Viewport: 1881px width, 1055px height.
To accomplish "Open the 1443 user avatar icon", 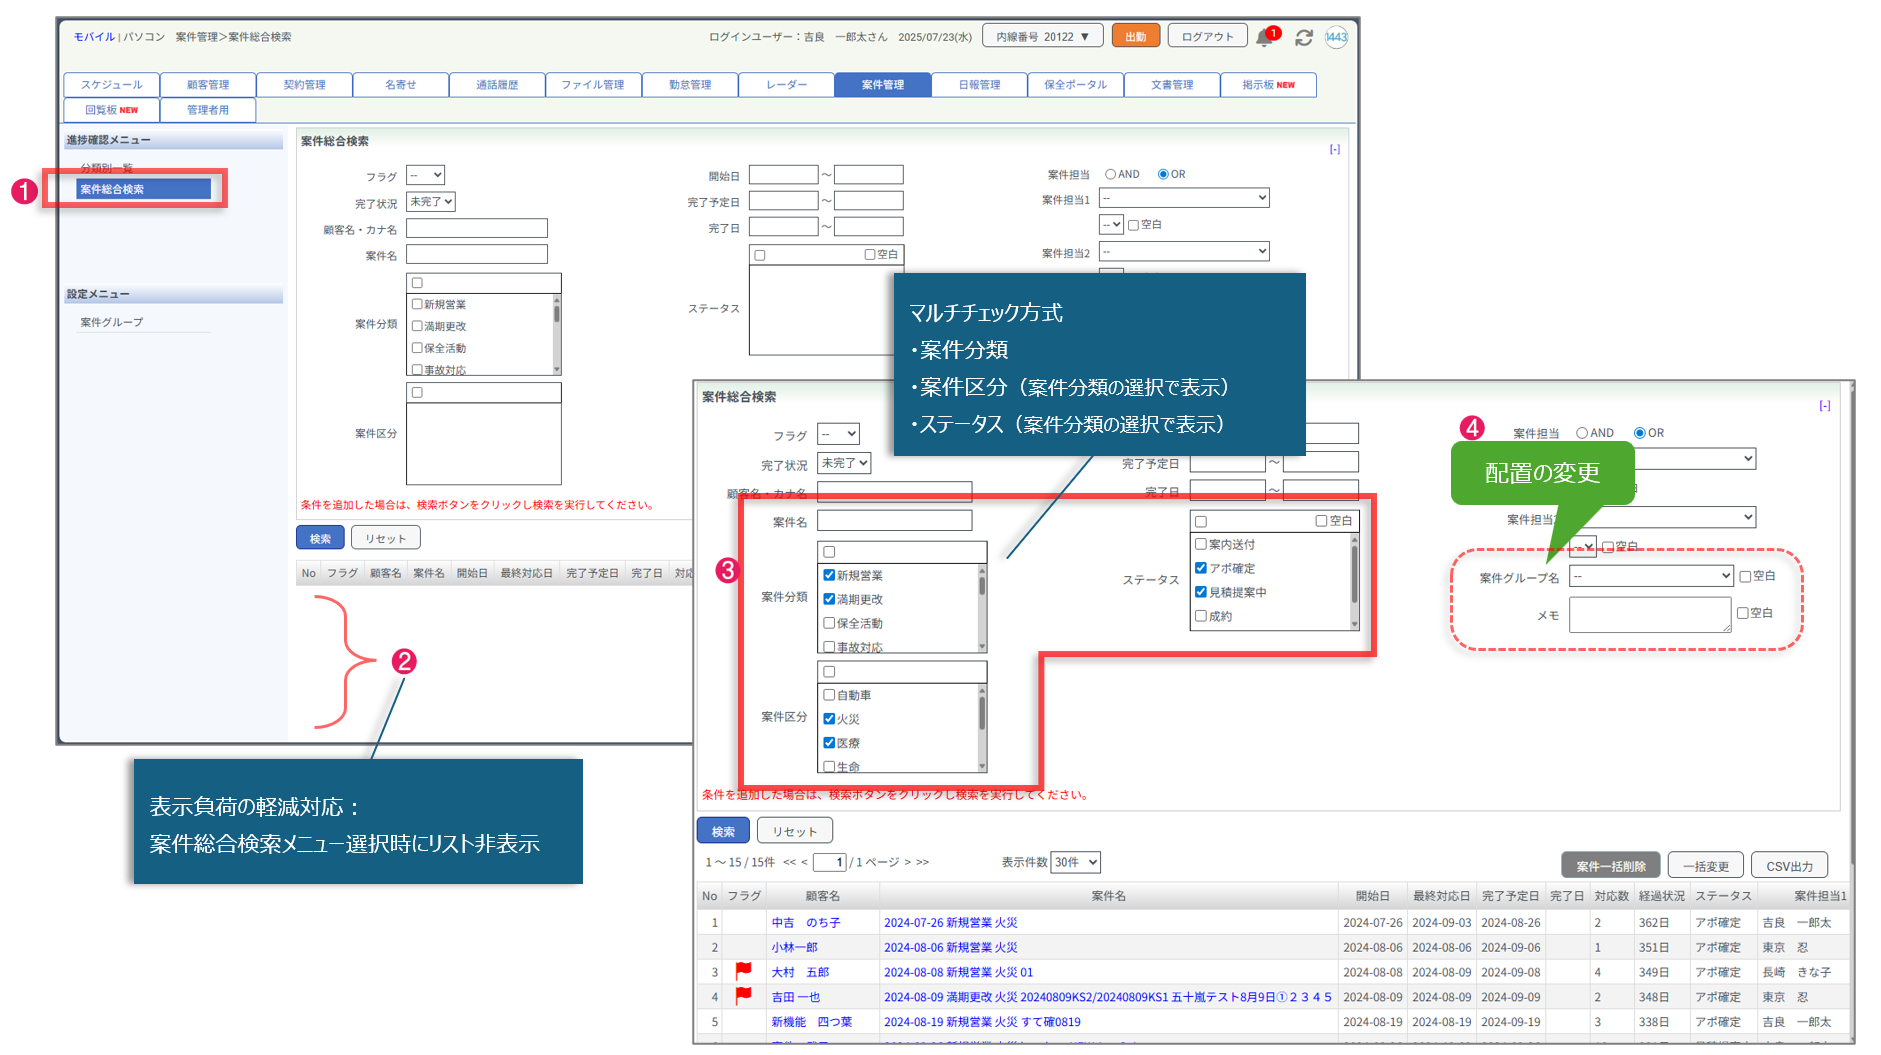I will tap(1336, 37).
